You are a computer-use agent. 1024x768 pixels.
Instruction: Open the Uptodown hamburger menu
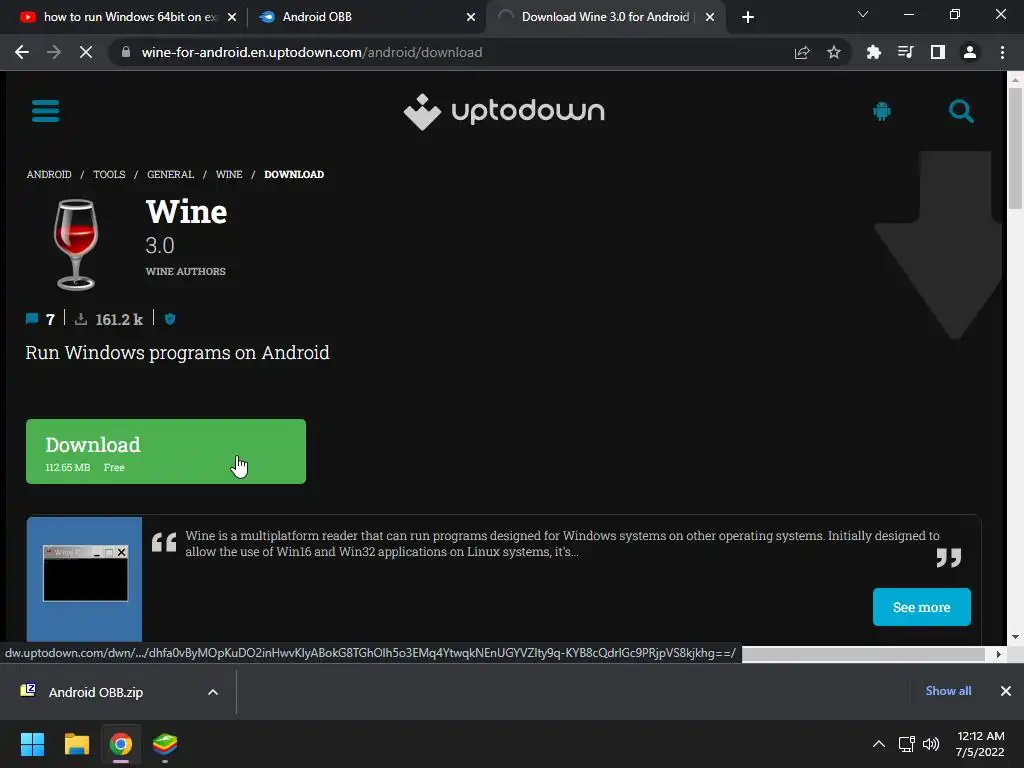tap(46, 111)
